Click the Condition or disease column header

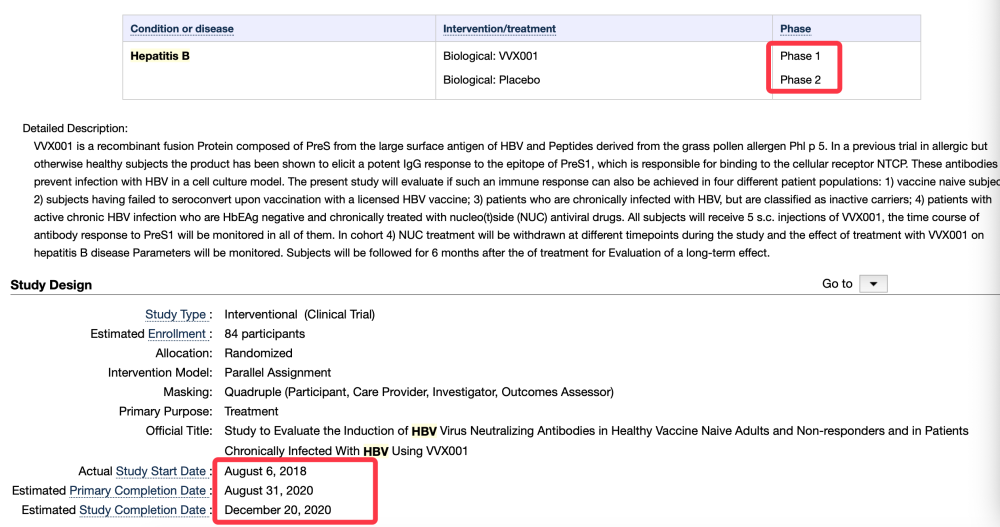click(182, 29)
